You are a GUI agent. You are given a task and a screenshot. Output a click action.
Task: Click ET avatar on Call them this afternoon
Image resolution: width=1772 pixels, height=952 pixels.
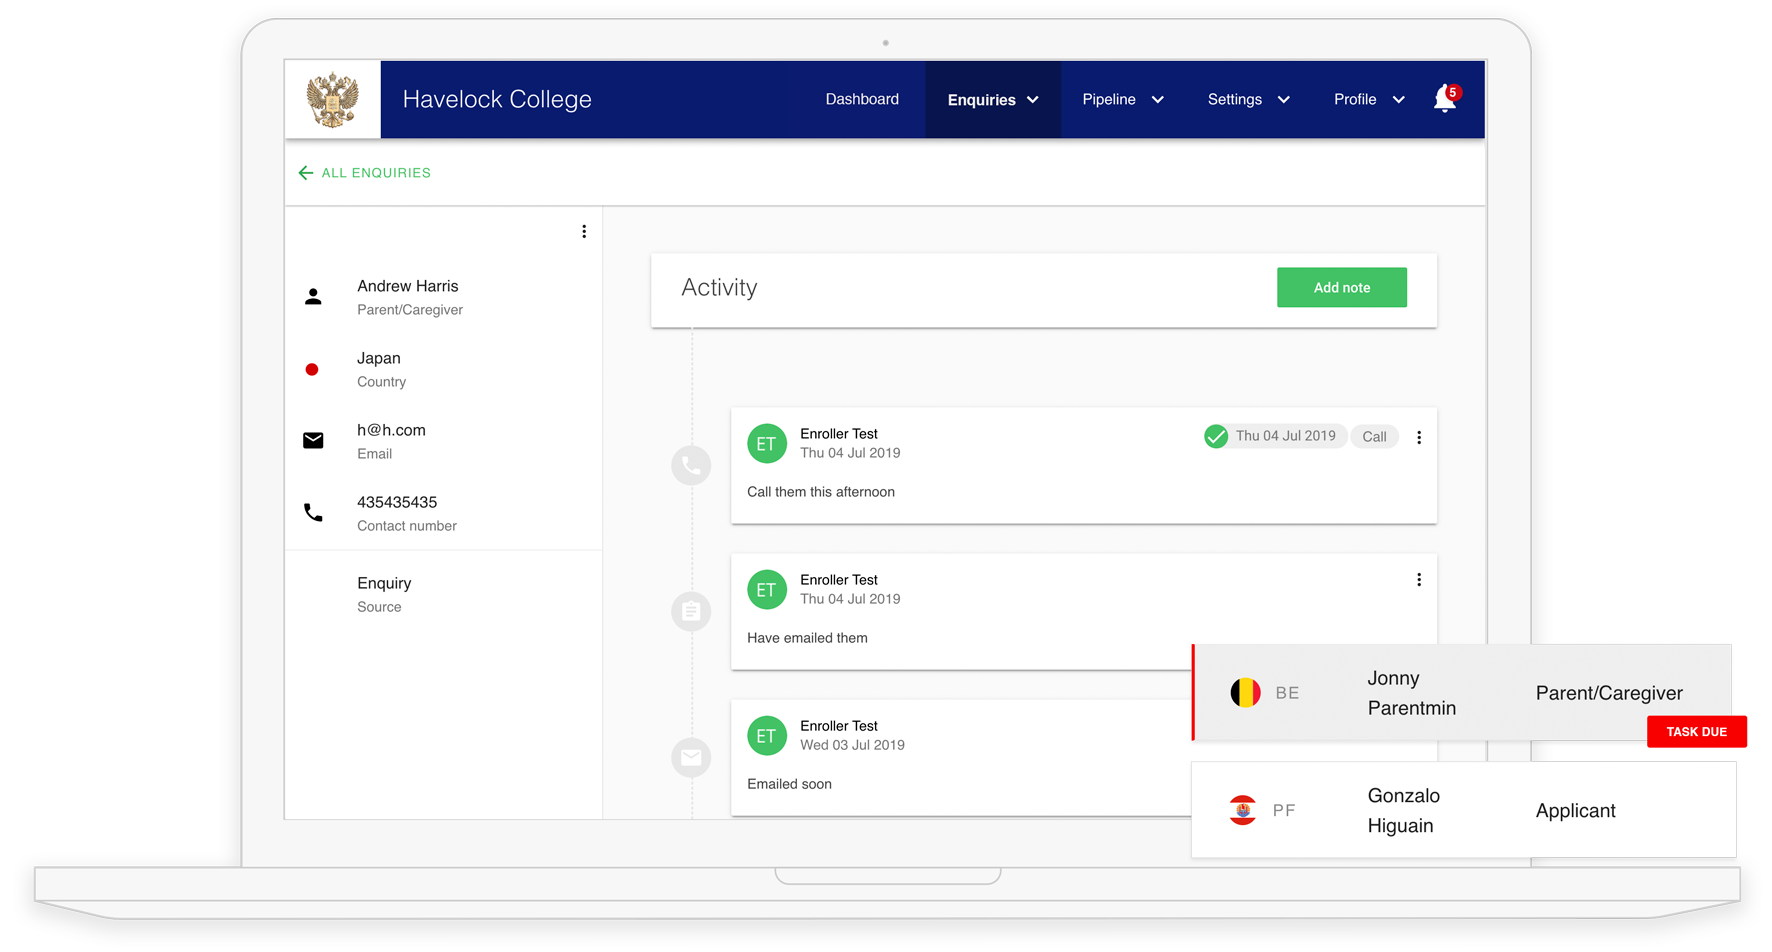767,443
